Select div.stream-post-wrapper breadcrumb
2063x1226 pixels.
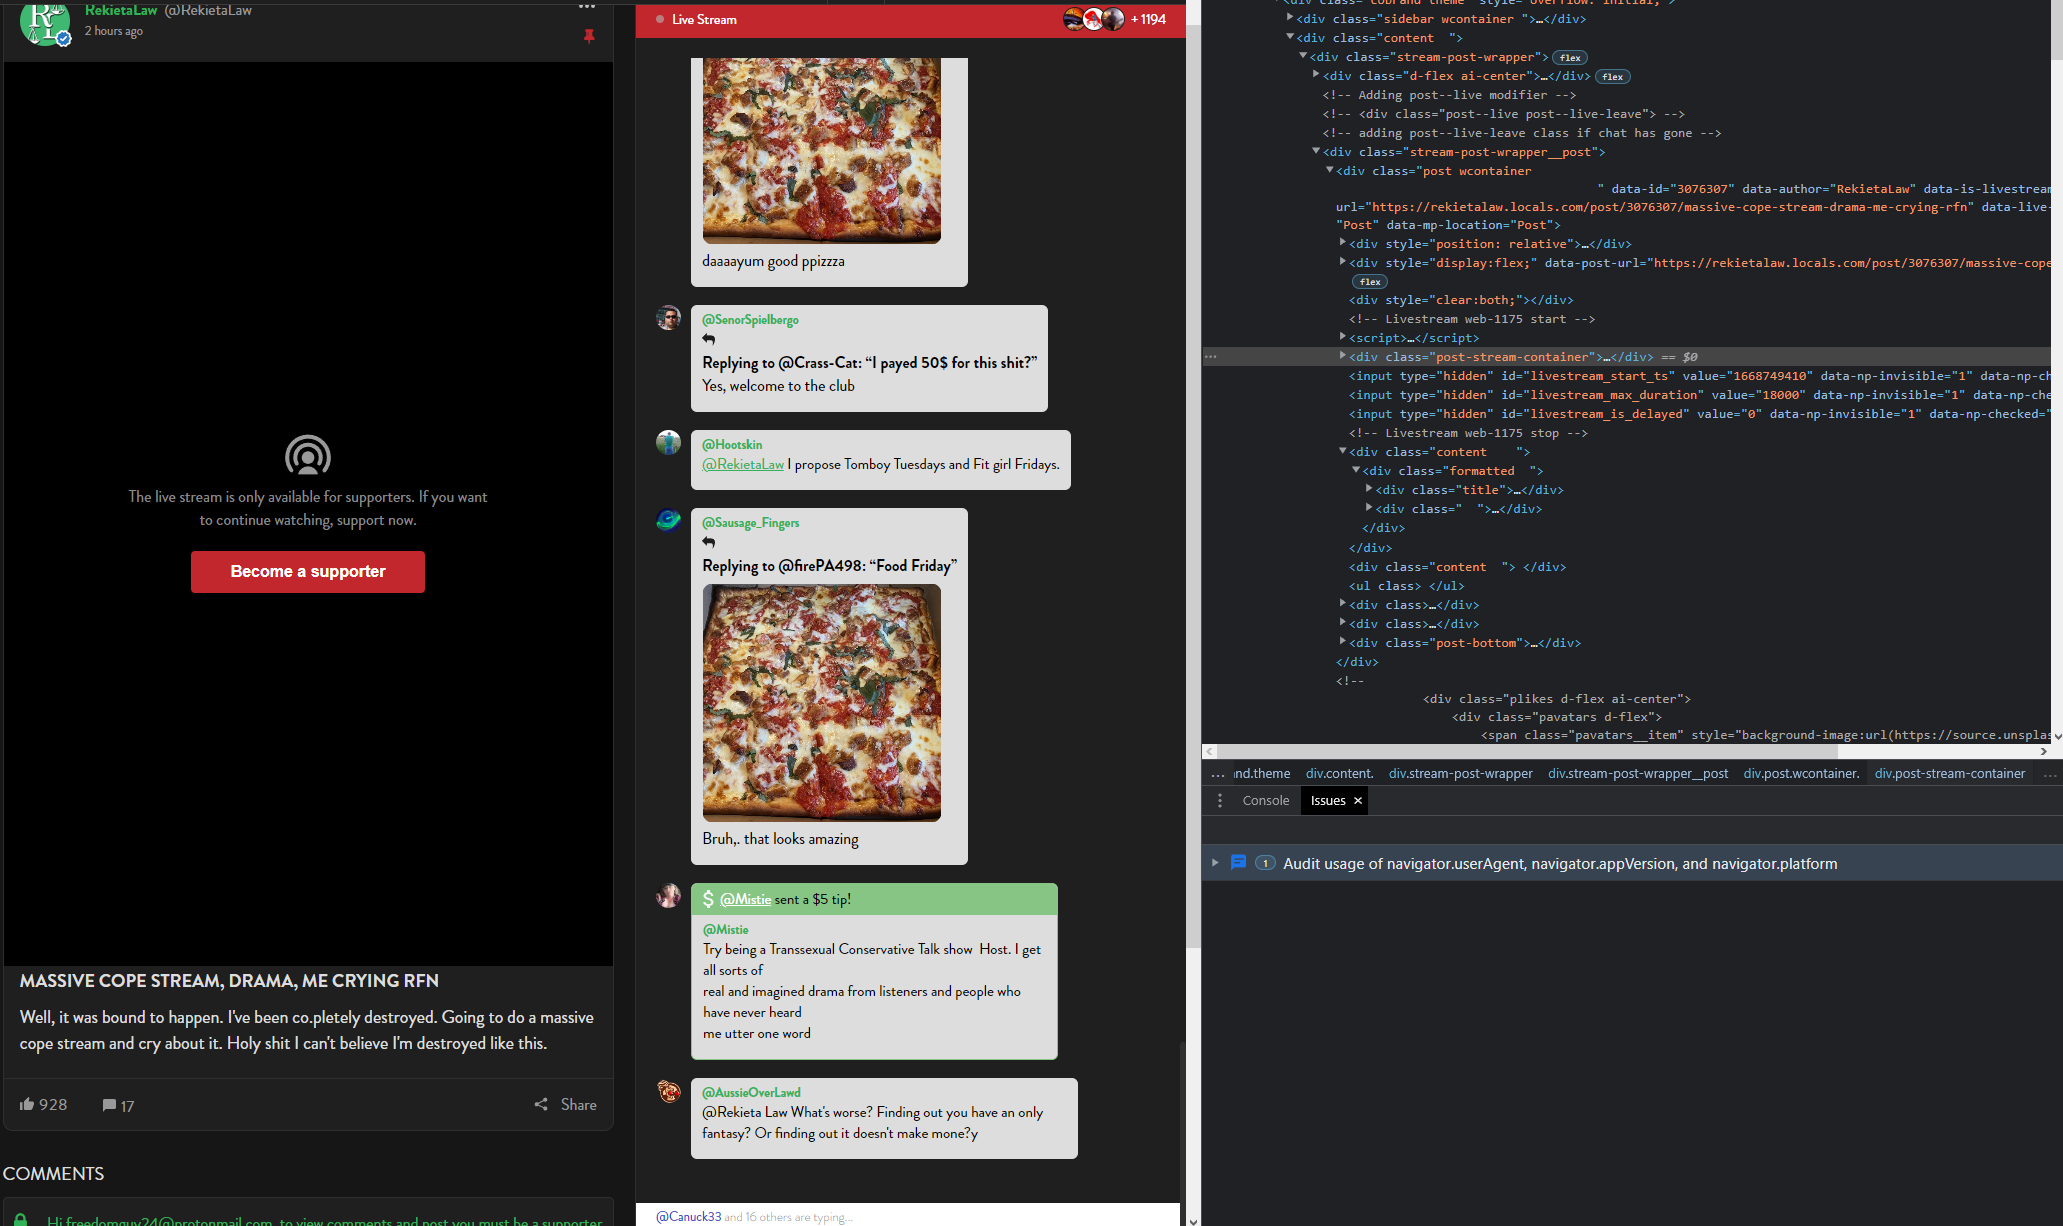coord(1460,773)
